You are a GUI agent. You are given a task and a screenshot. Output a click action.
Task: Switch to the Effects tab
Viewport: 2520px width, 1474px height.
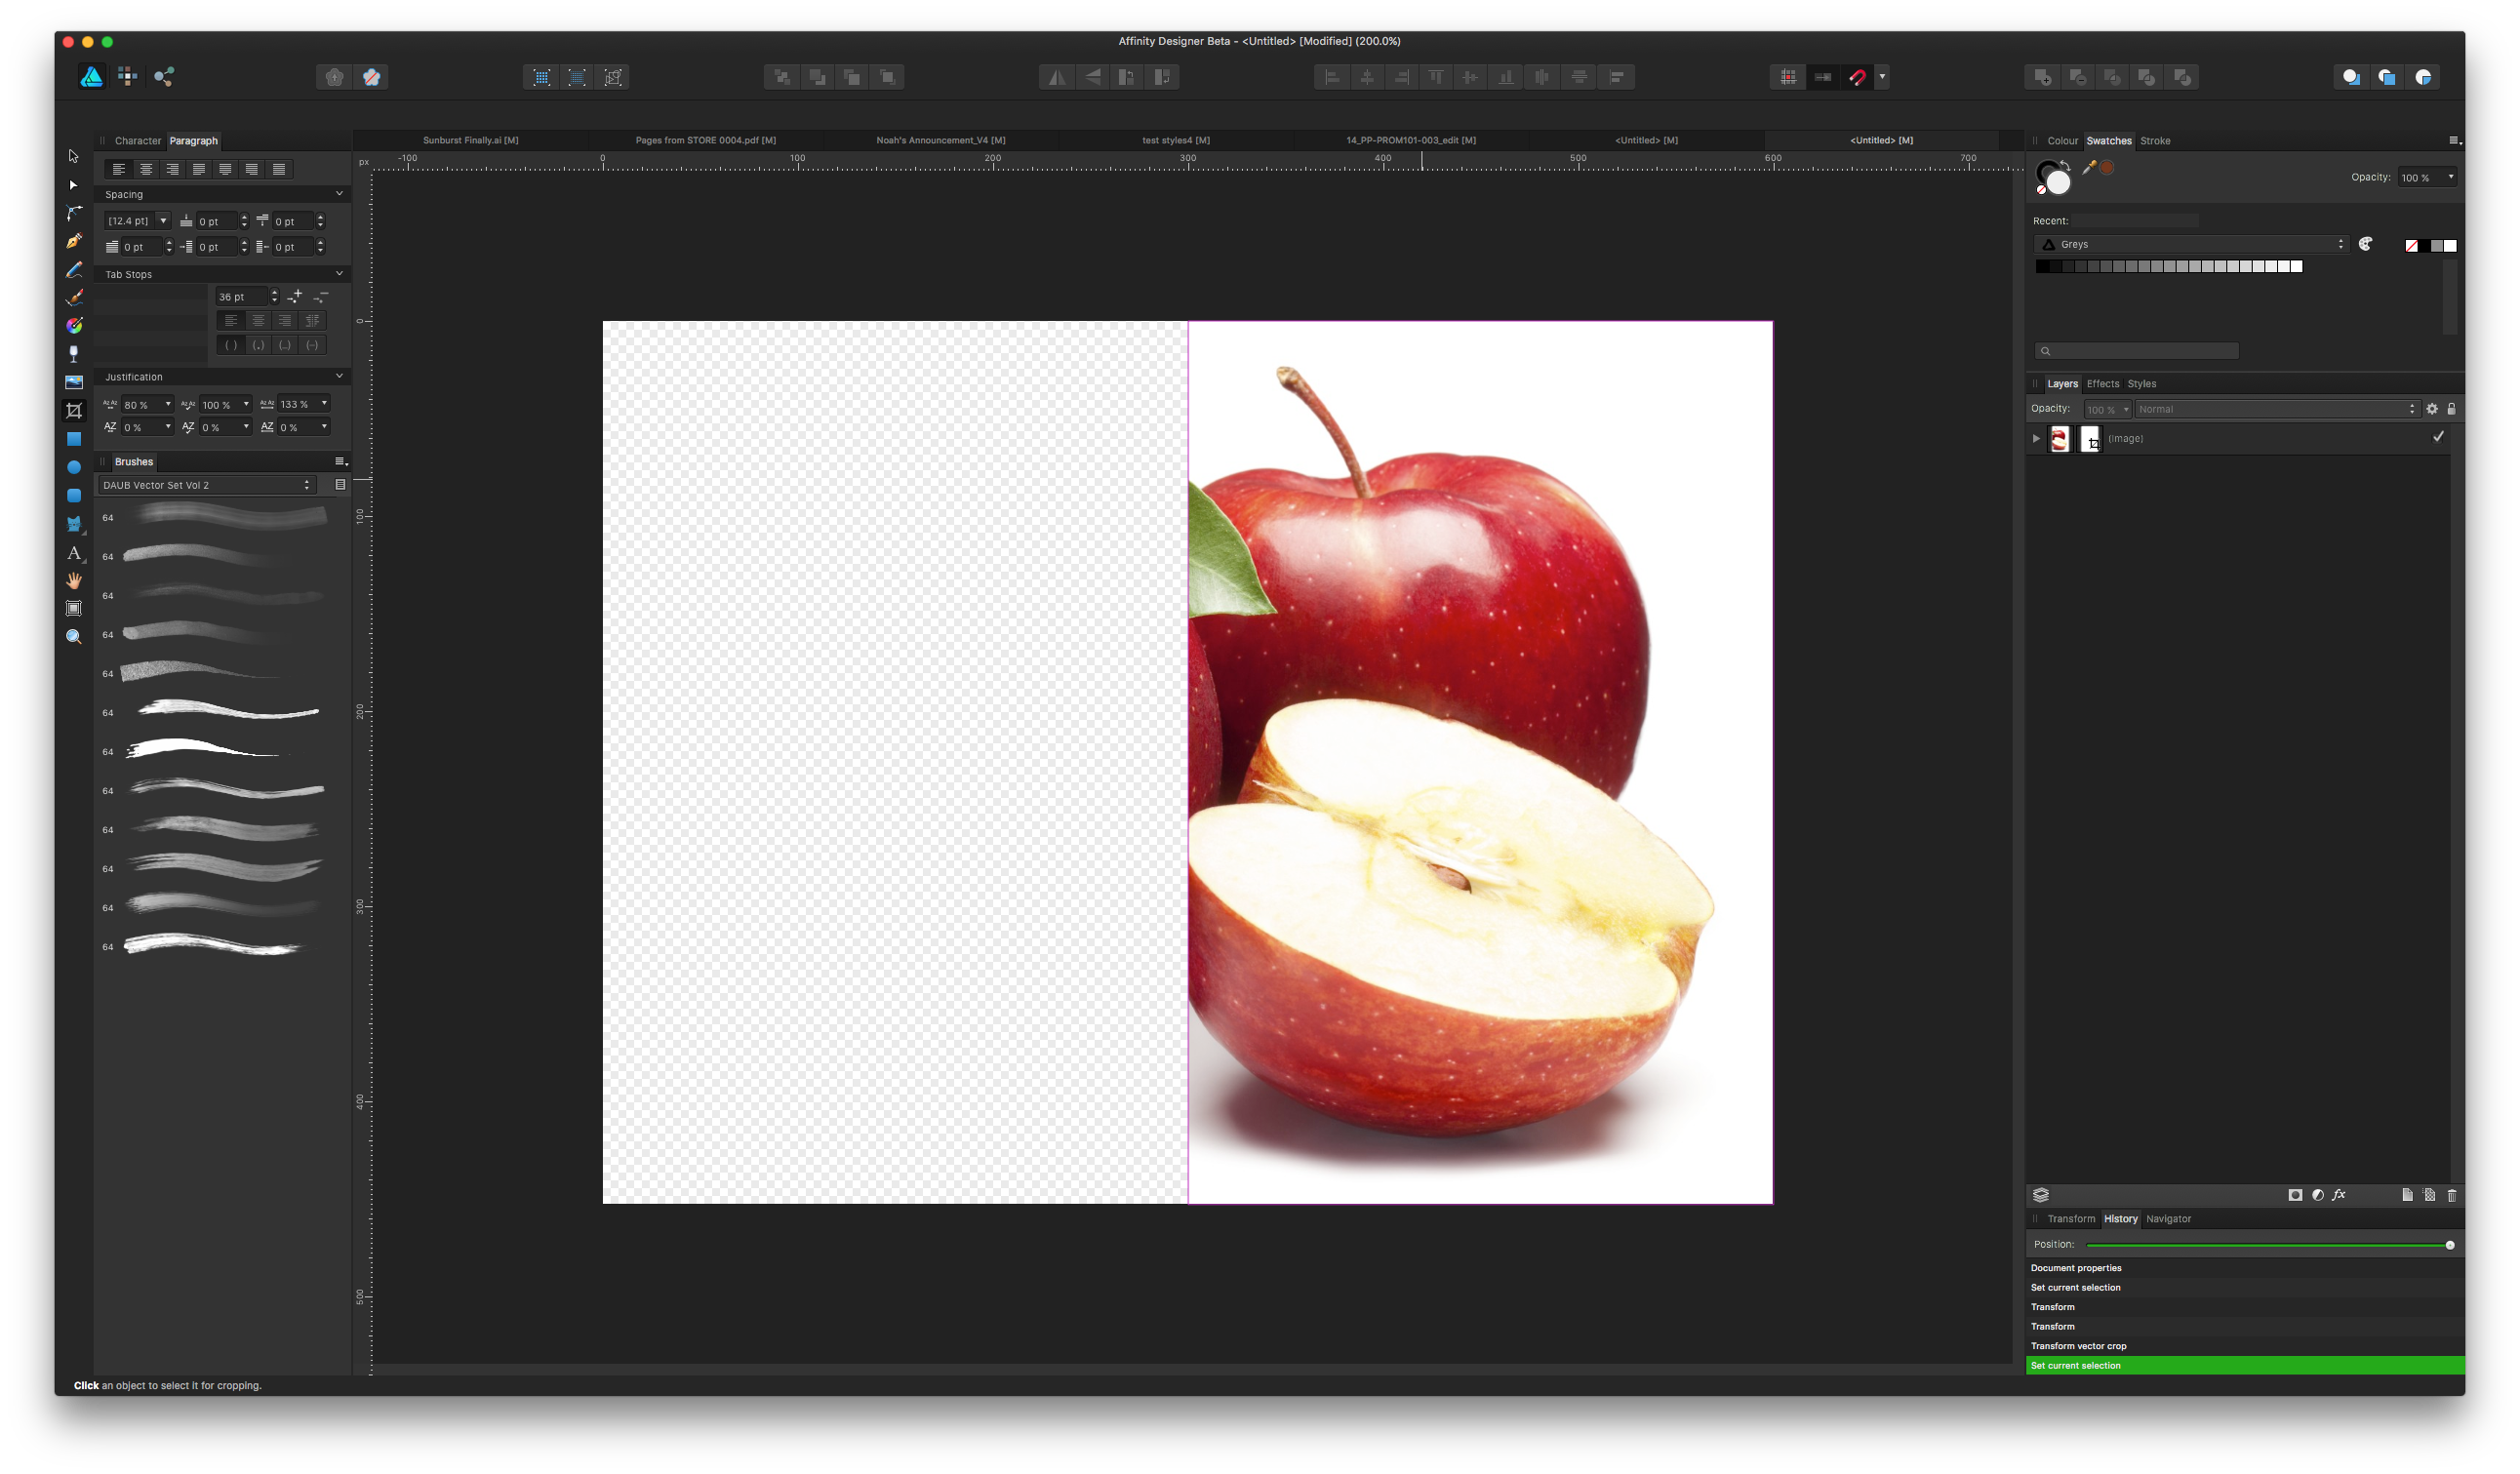(x=2102, y=384)
